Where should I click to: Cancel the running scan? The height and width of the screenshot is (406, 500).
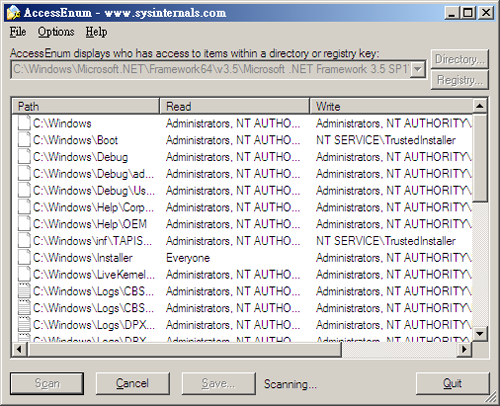[x=133, y=383]
